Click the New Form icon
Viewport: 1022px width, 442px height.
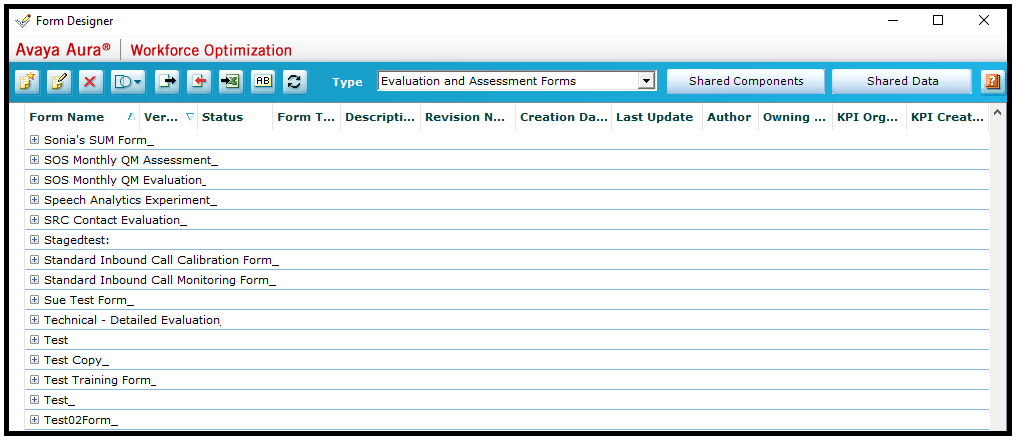pos(27,81)
